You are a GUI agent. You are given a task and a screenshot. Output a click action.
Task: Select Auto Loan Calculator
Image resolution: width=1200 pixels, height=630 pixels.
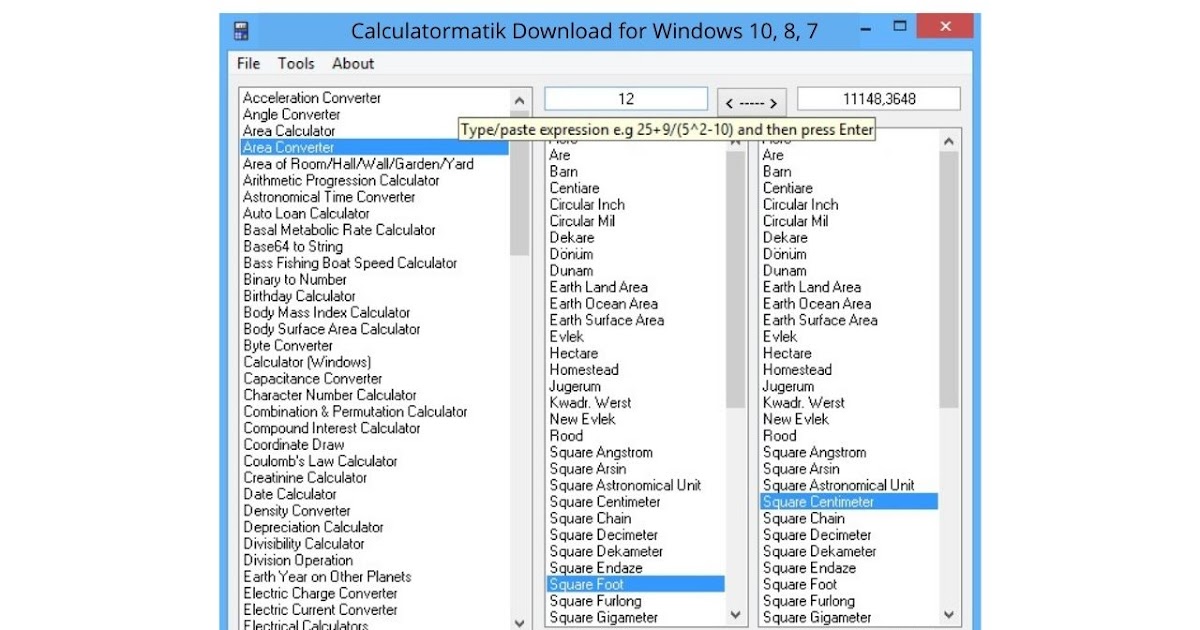(x=306, y=213)
